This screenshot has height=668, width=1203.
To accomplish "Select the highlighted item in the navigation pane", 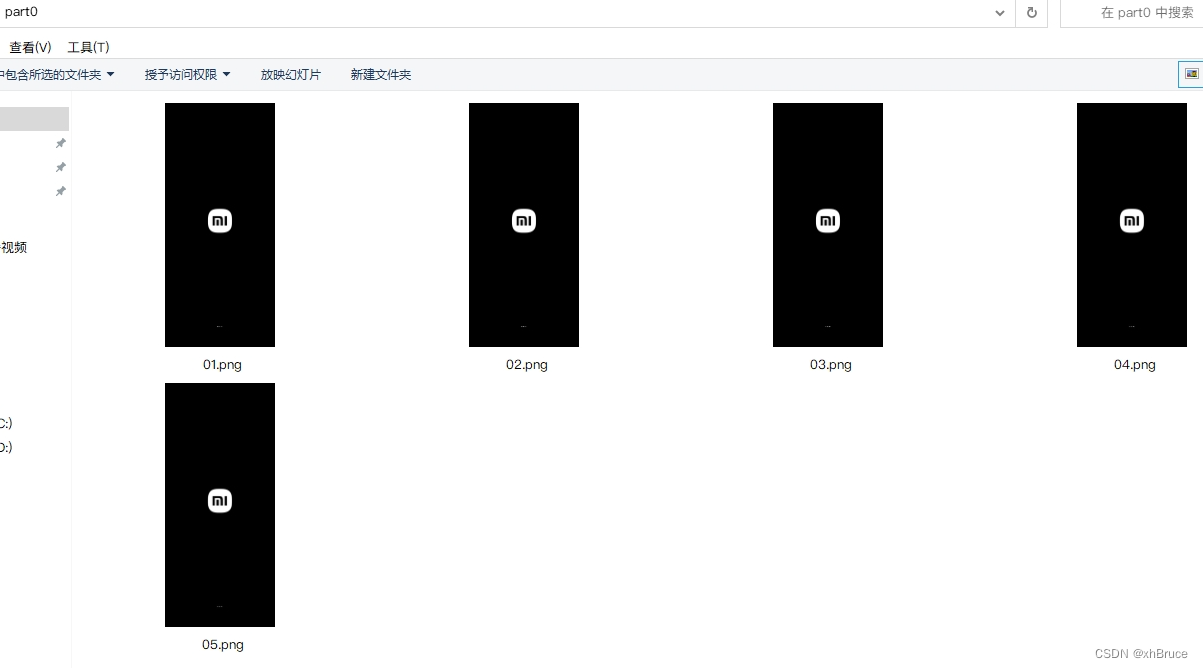I will click(x=34, y=119).
